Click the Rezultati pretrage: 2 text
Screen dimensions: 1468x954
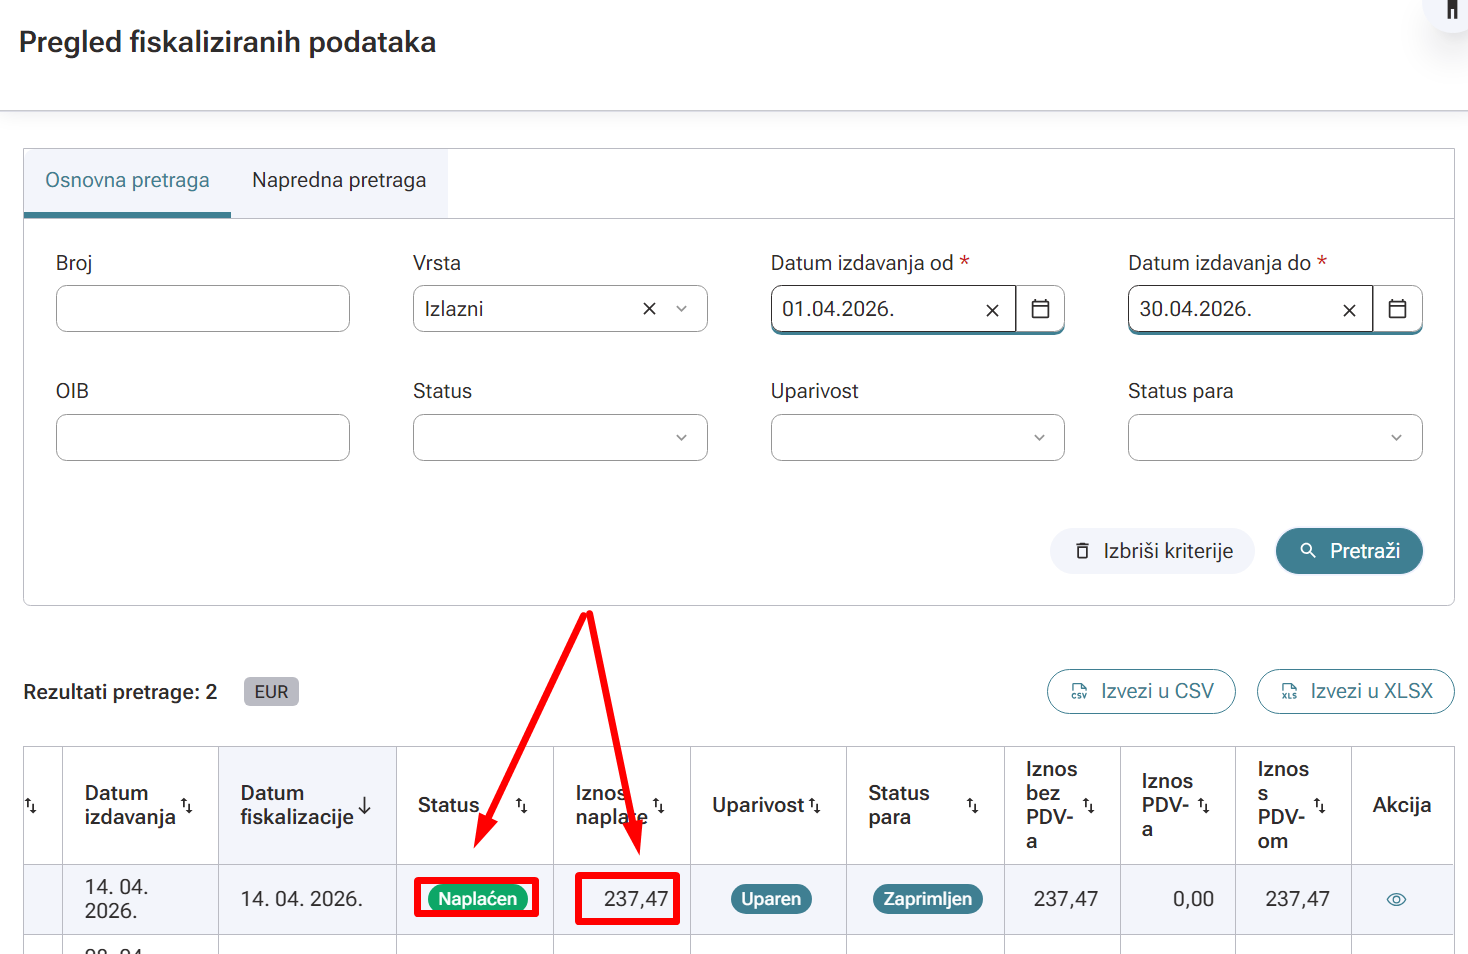coord(120,692)
